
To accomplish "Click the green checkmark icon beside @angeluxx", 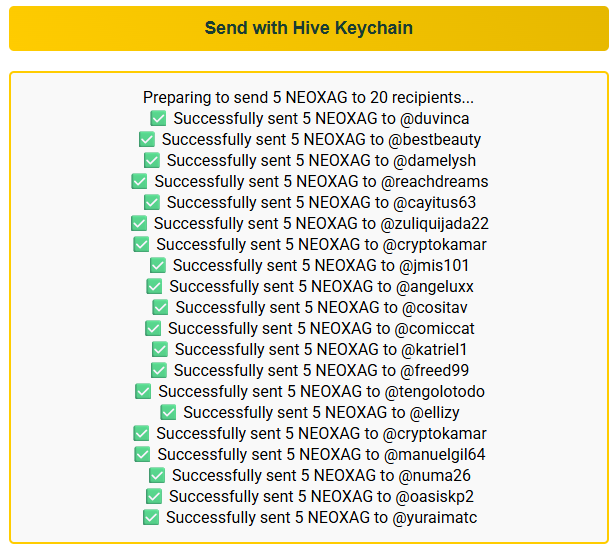I will tap(154, 287).
